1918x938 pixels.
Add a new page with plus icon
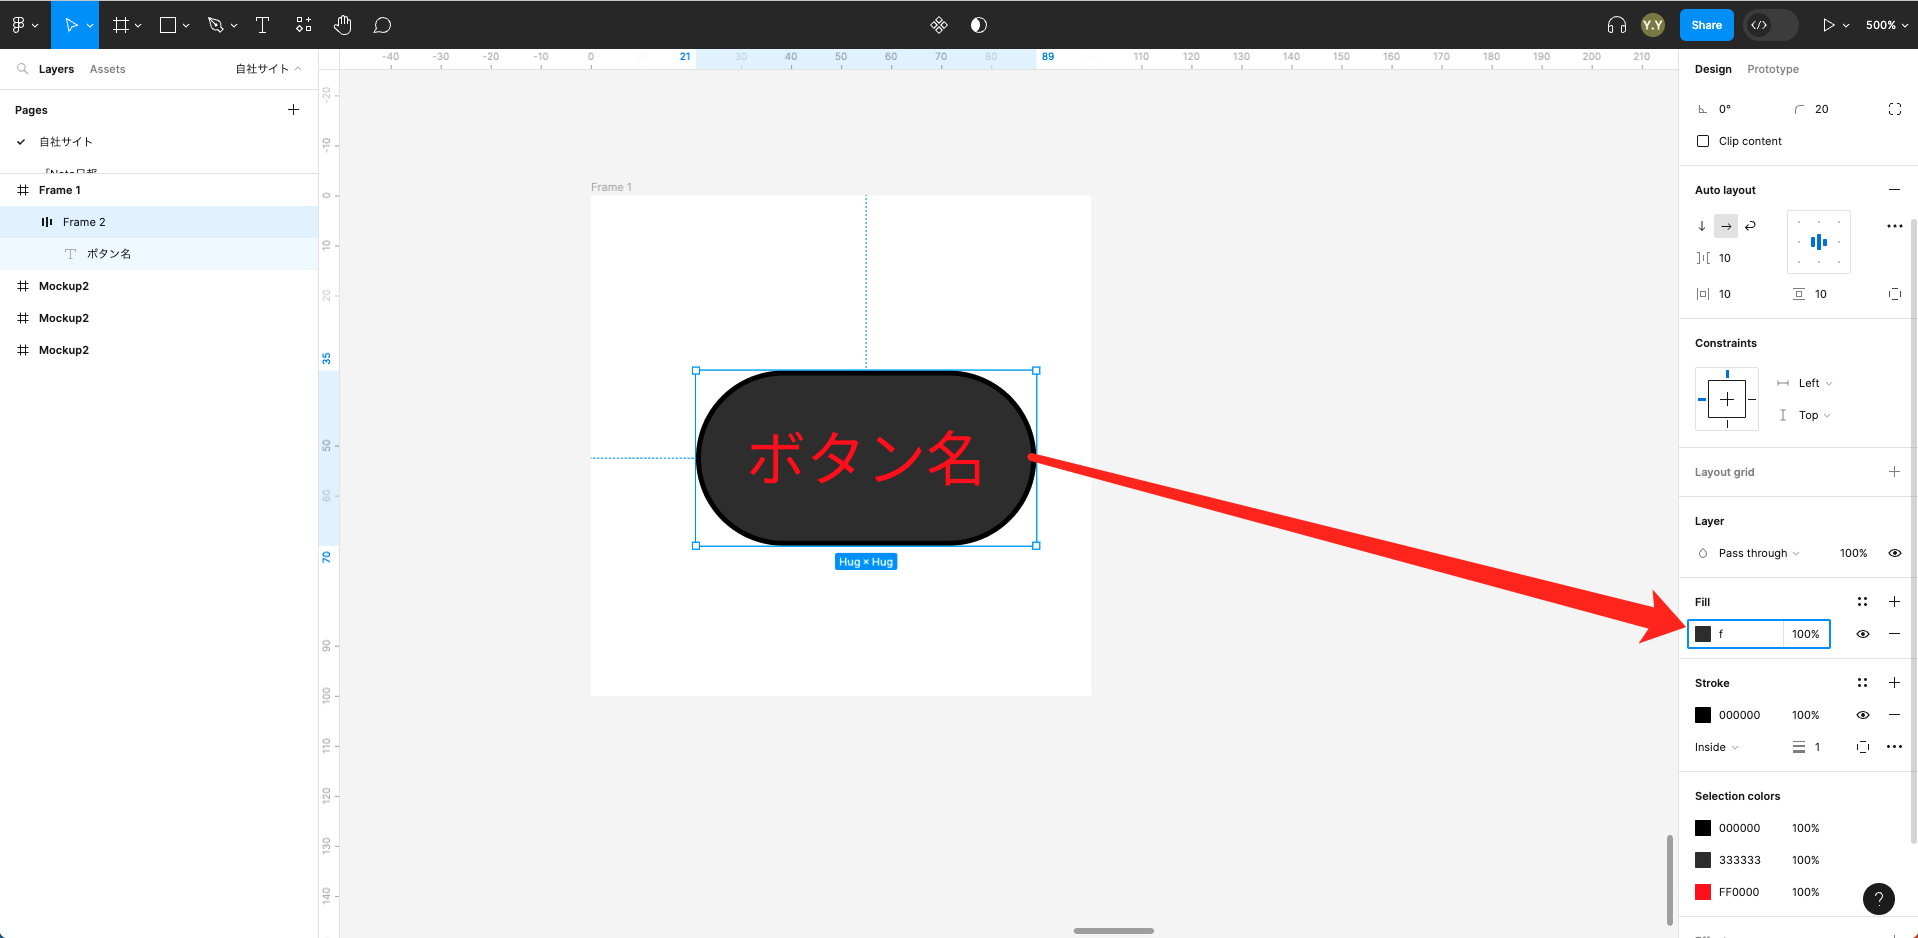click(x=293, y=109)
